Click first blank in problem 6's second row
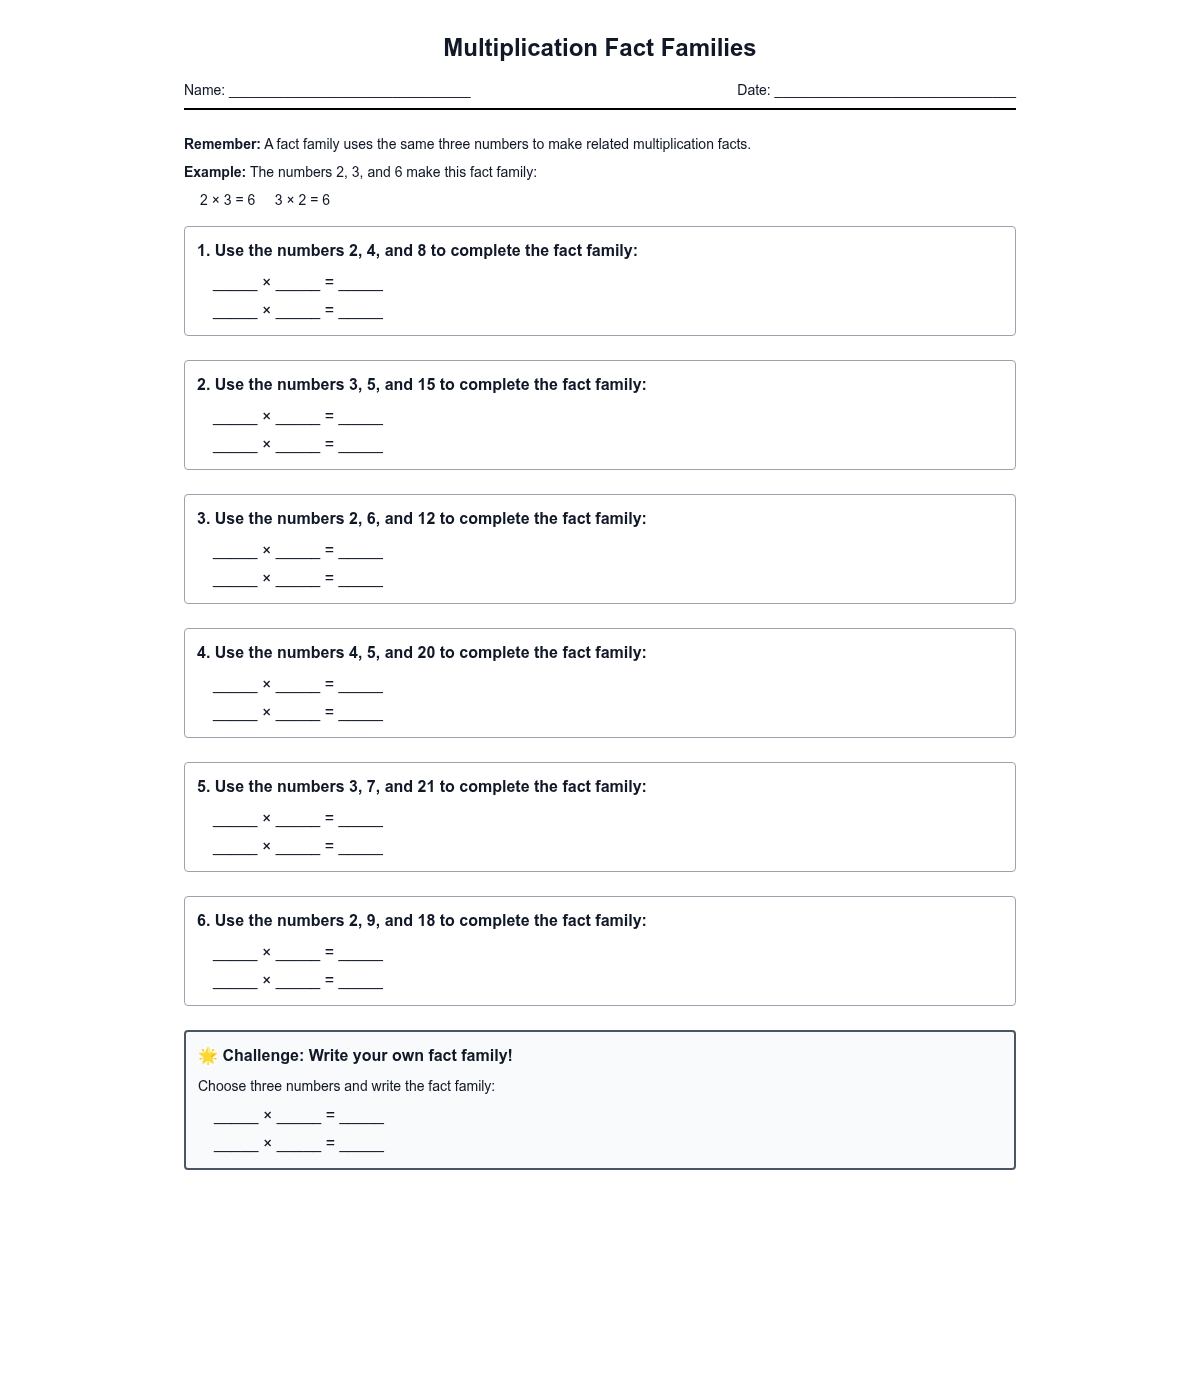Screen dimensions: 1200x1400 [x=235, y=981]
